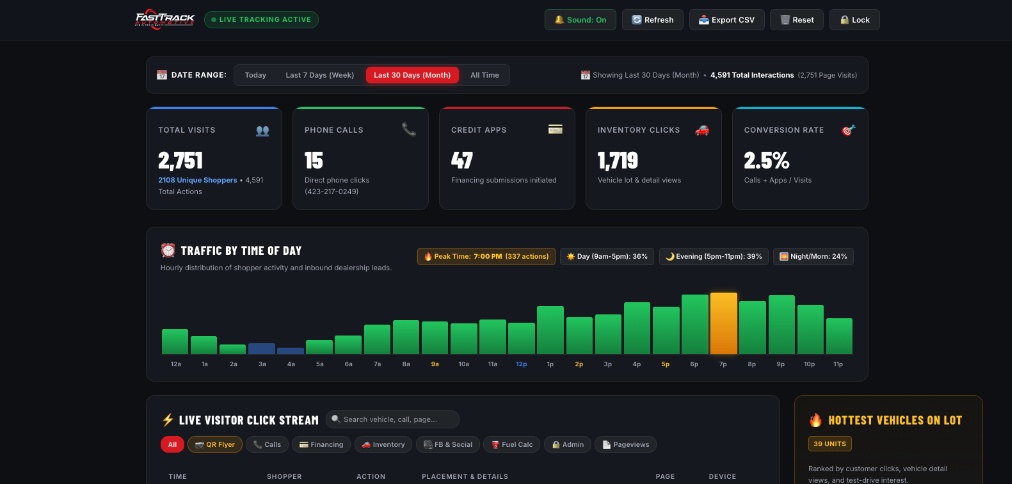
Task: Click the Night/Morn: 24% badge
Action: pyautogui.click(x=813, y=256)
